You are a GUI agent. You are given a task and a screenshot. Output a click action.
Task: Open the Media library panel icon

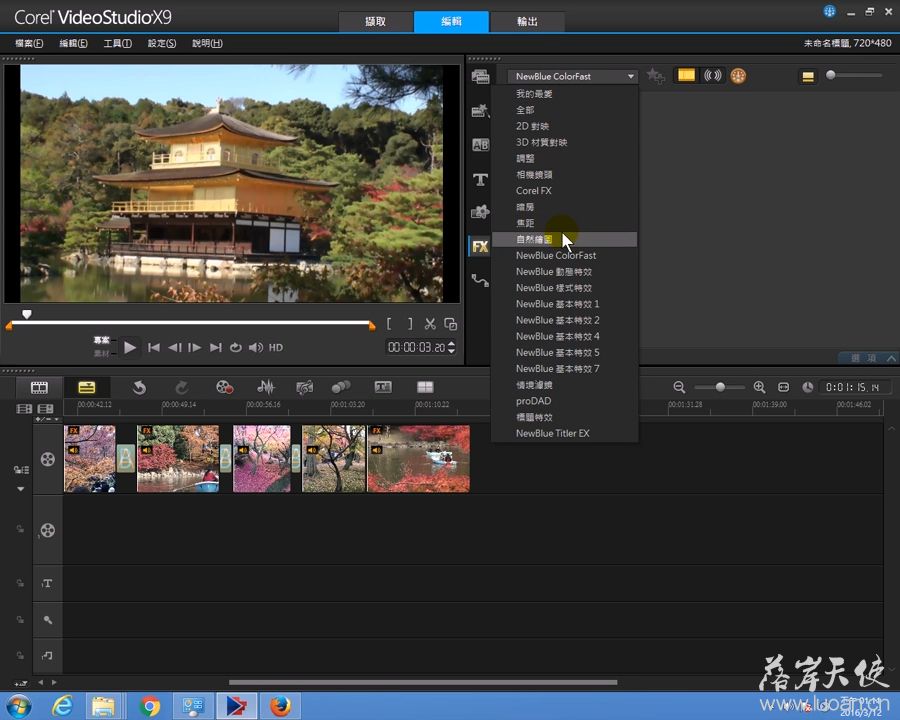(480, 76)
